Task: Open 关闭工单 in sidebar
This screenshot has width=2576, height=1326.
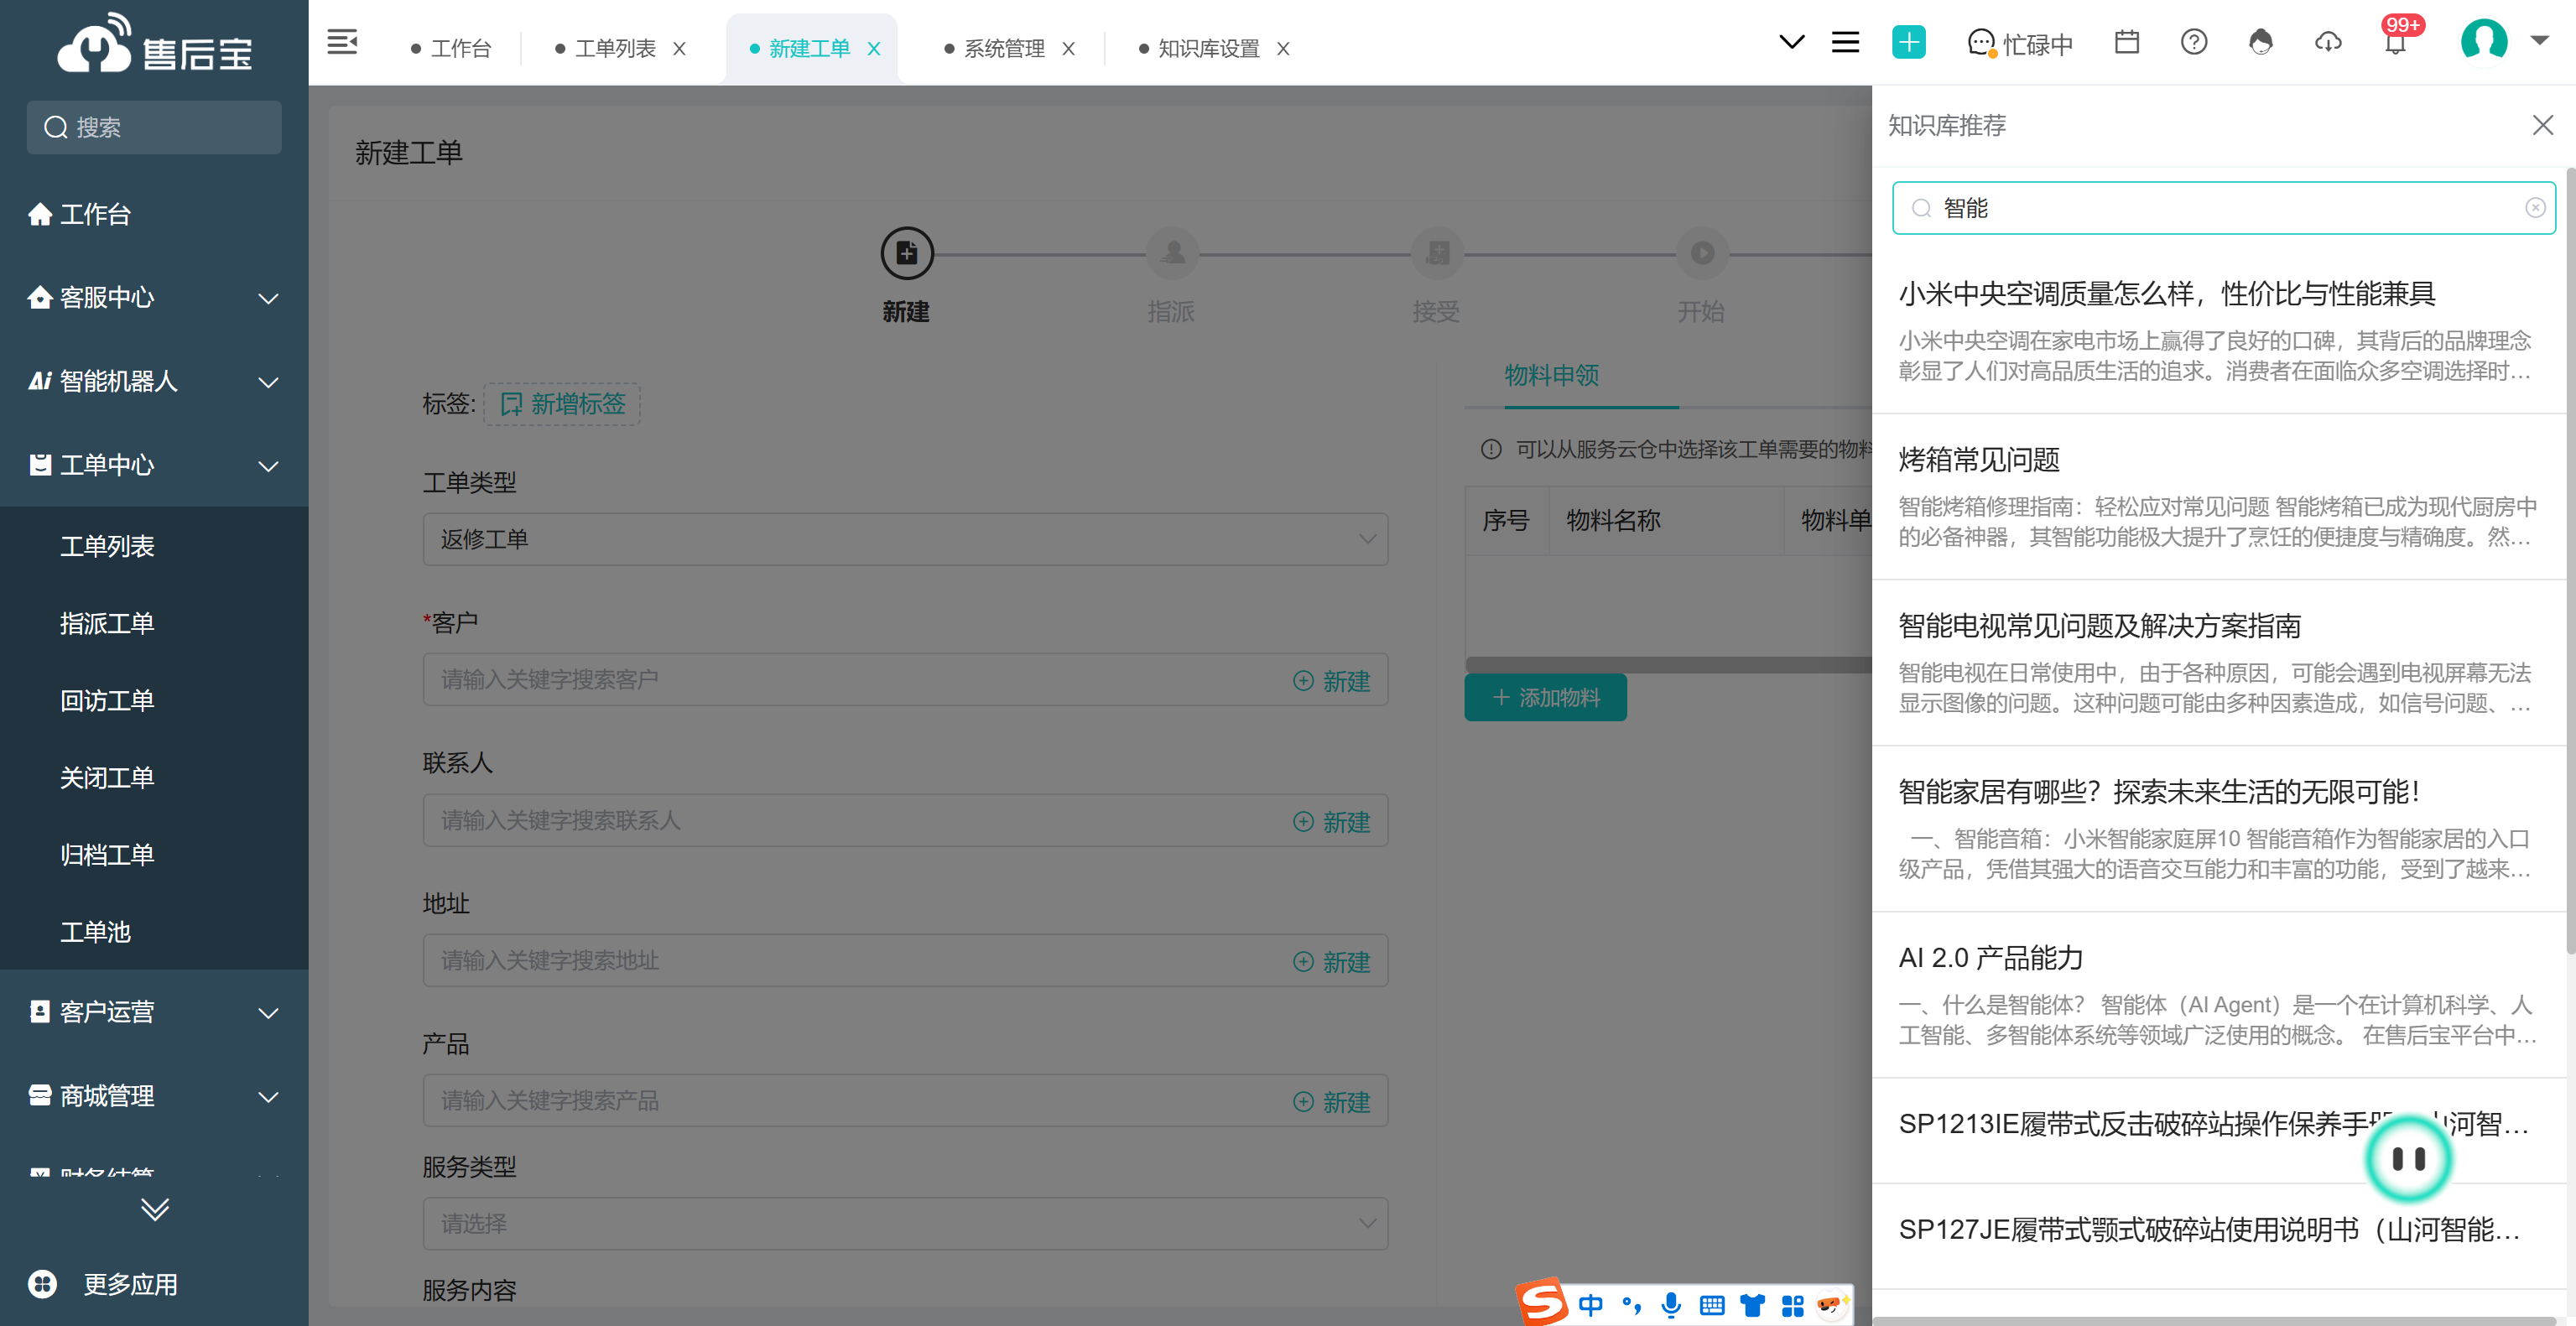Action: point(107,778)
